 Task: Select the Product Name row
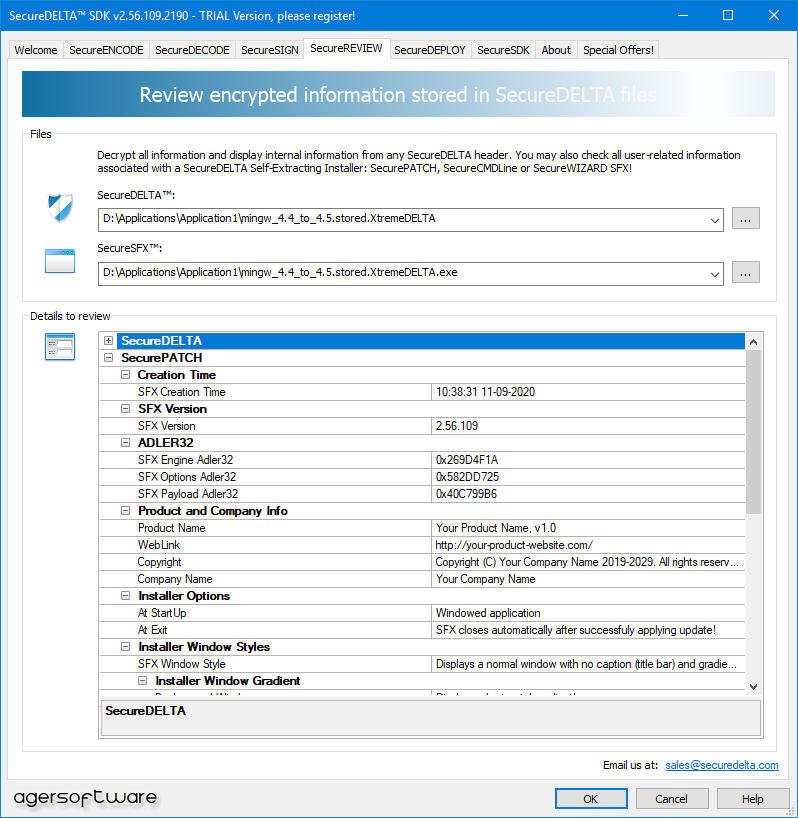click(x=422, y=528)
